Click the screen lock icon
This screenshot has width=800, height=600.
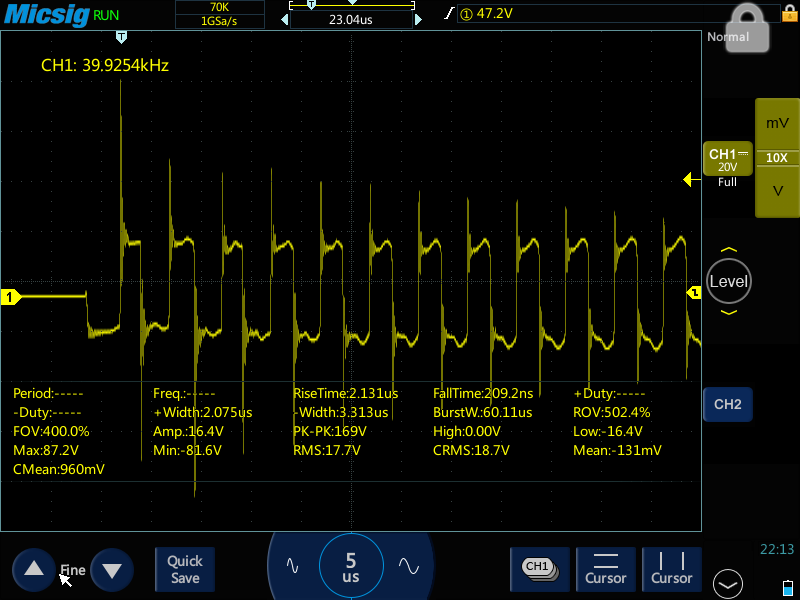click(x=747, y=27)
